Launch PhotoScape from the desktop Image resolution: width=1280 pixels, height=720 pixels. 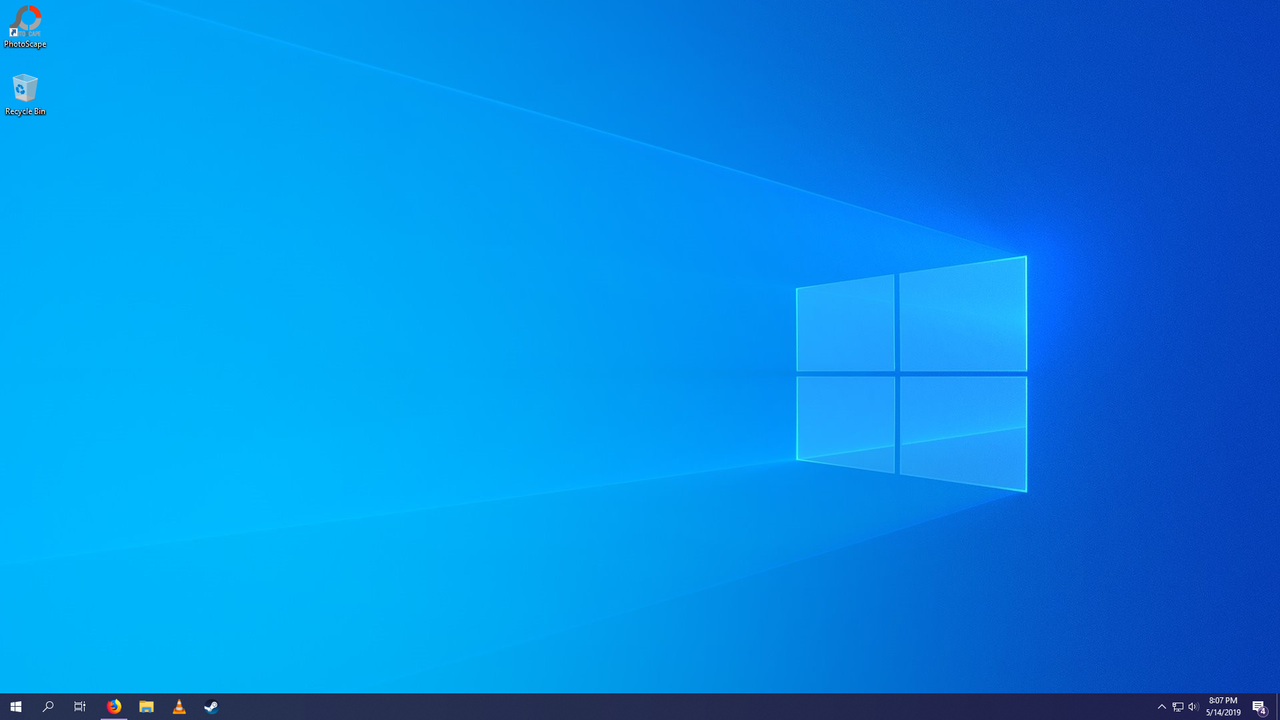click(25, 25)
